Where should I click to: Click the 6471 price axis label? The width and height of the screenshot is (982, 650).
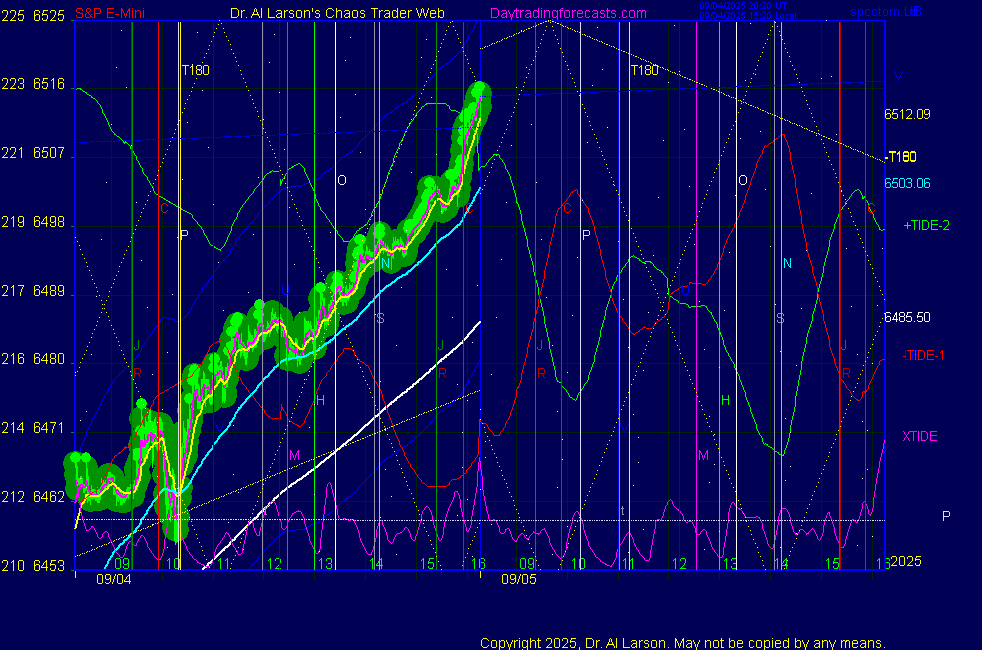pyautogui.click(x=49, y=428)
